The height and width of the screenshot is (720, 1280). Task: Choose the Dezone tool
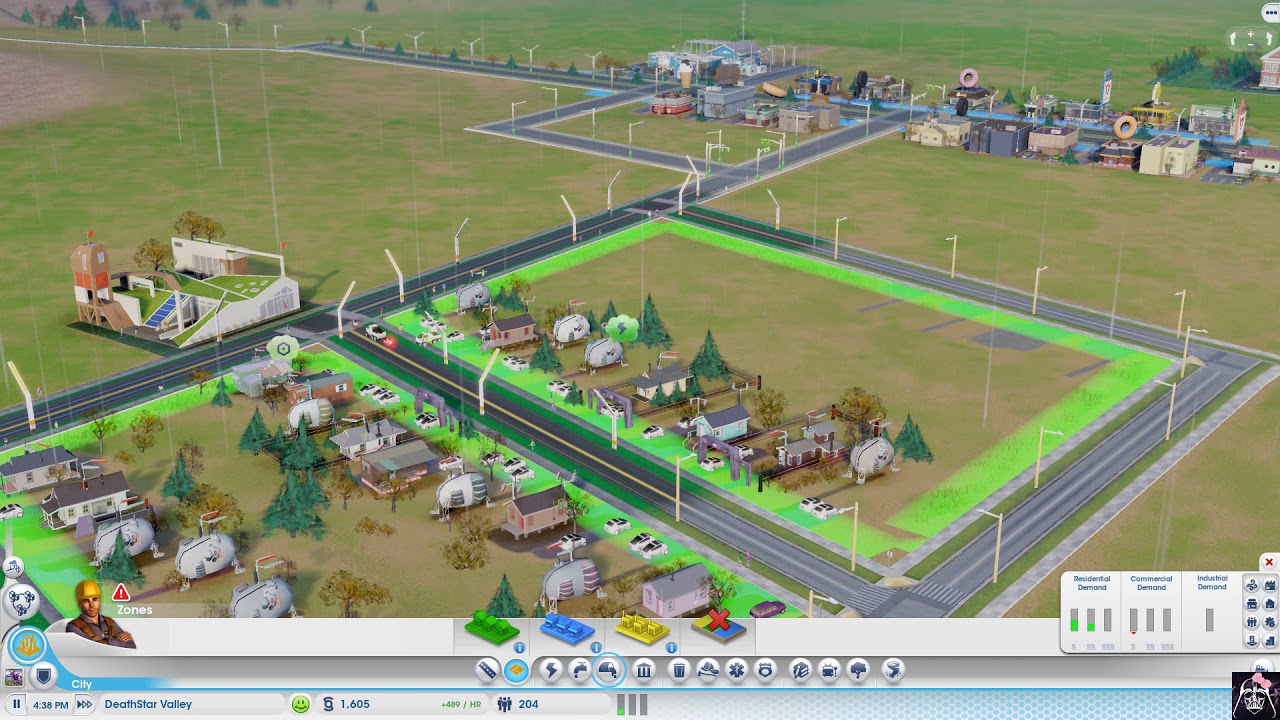pos(719,627)
